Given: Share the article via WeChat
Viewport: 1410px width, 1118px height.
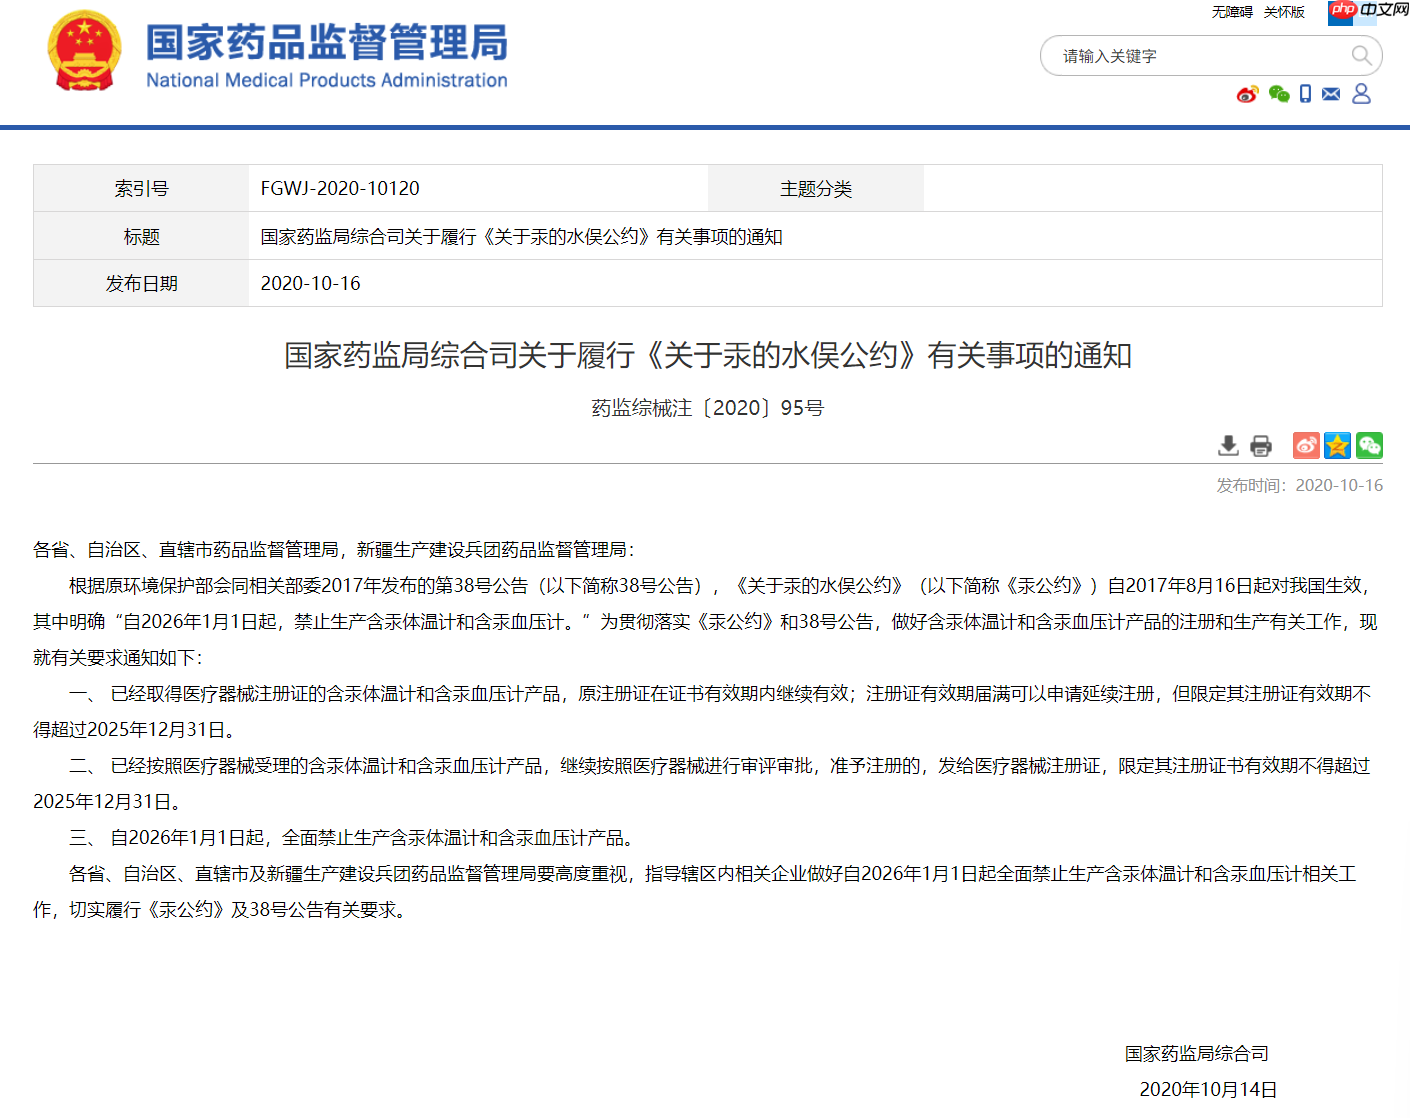Looking at the screenshot, I should click(x=1369, y=445).
